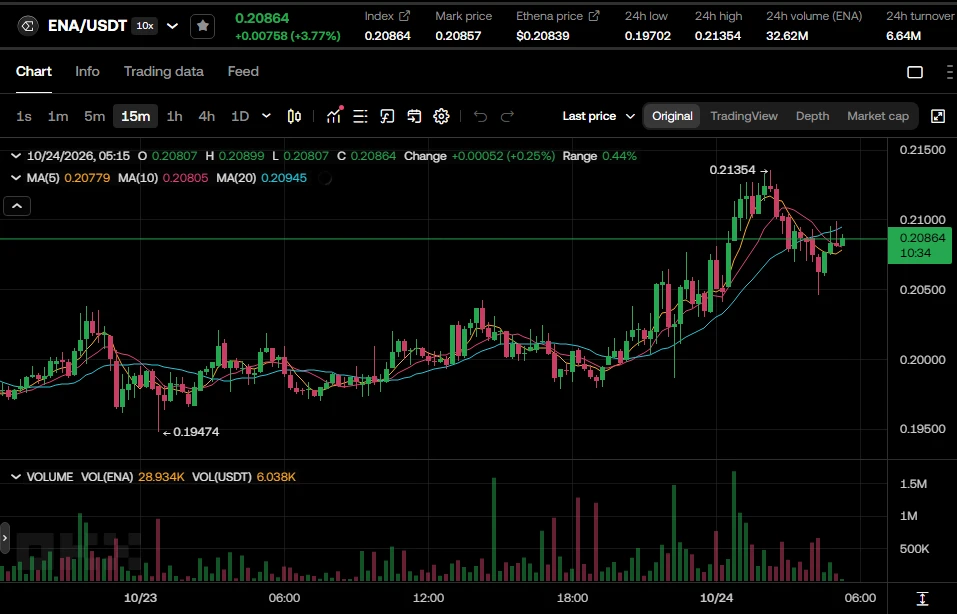Switch the chart panel layout using the rectangle icon
The image size is (957, 614).
pyautogui.click(x=915, y=72)
